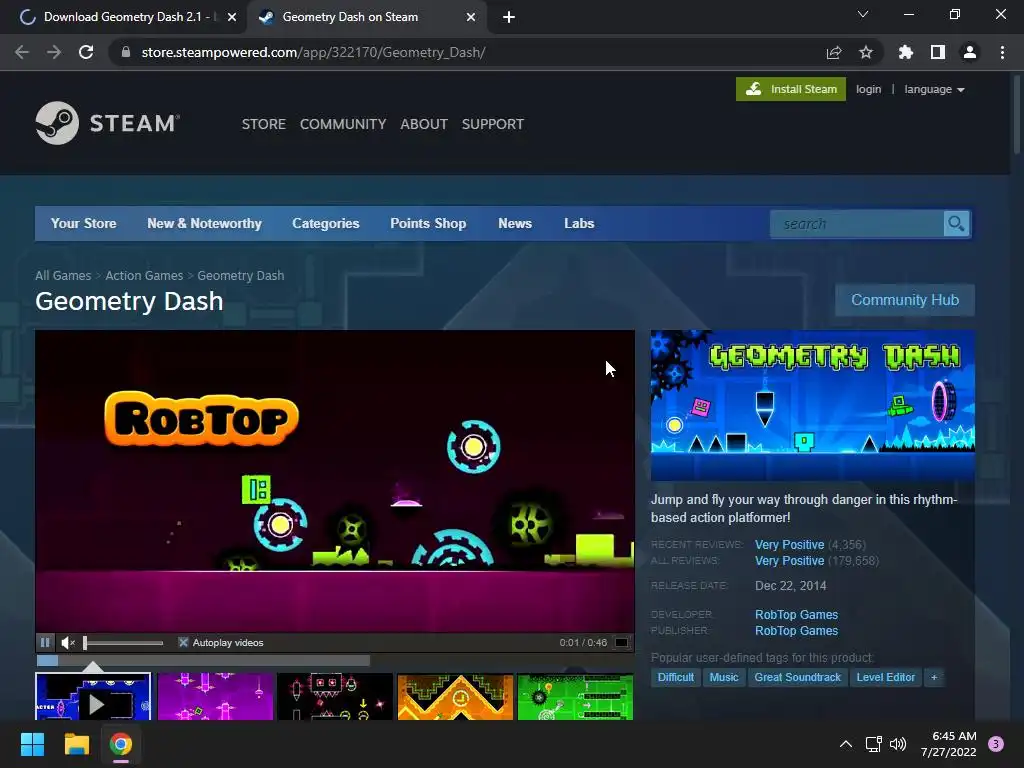The height and width of the screenshot is (768, 1024).
Task: Select the Difficult tag
Action: tap(675, 677)
